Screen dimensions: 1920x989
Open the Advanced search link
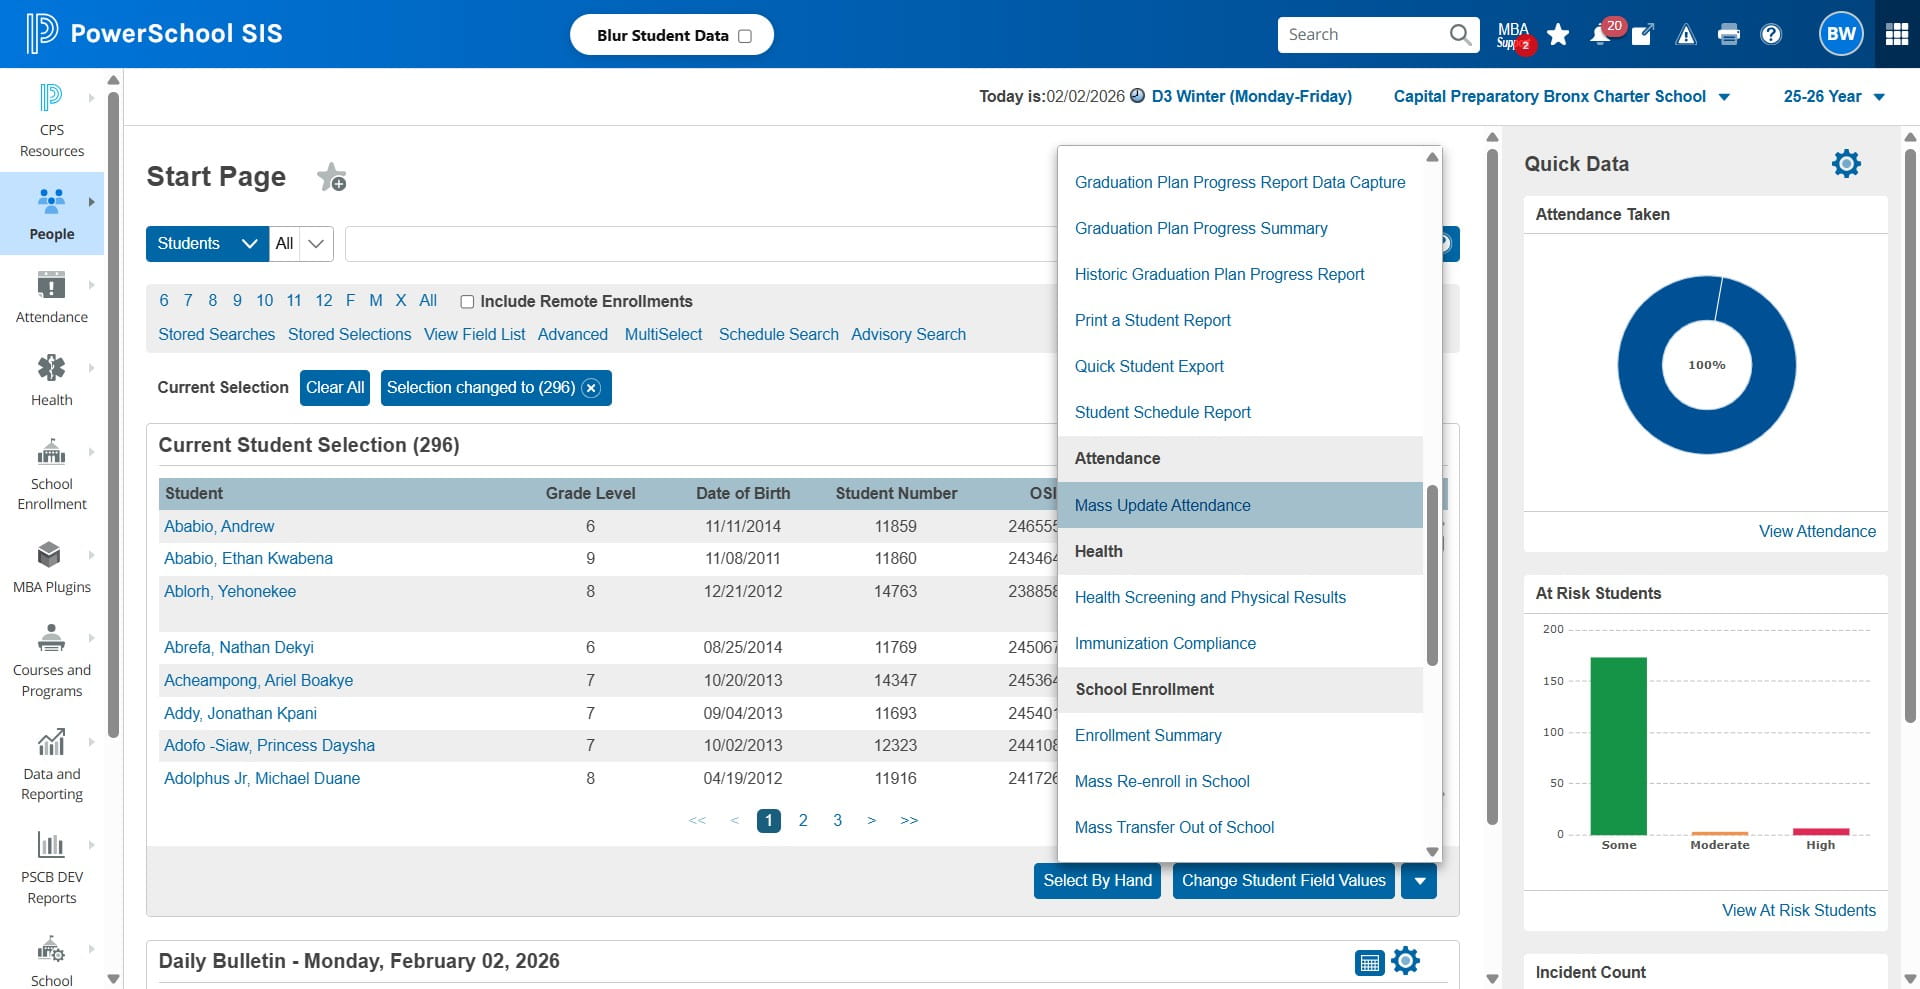pos(572,335)
